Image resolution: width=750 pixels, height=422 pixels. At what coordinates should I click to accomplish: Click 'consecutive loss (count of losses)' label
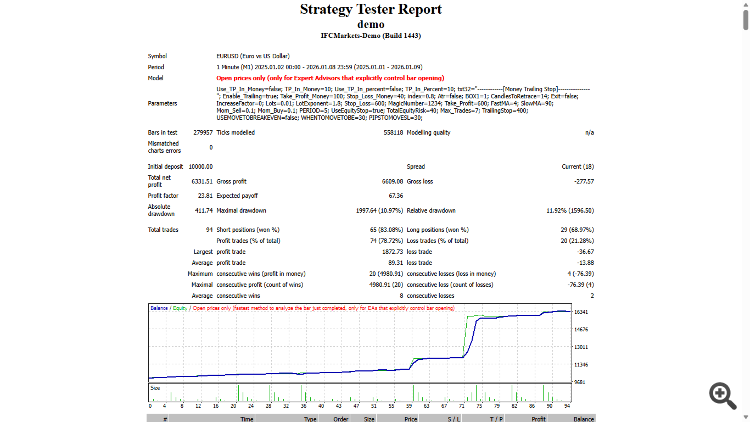(450, 285)
